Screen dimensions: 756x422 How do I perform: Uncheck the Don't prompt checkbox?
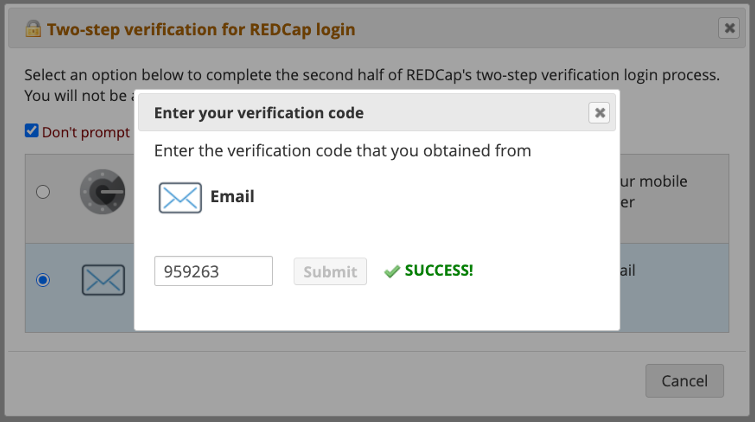[x=32, y=131]
